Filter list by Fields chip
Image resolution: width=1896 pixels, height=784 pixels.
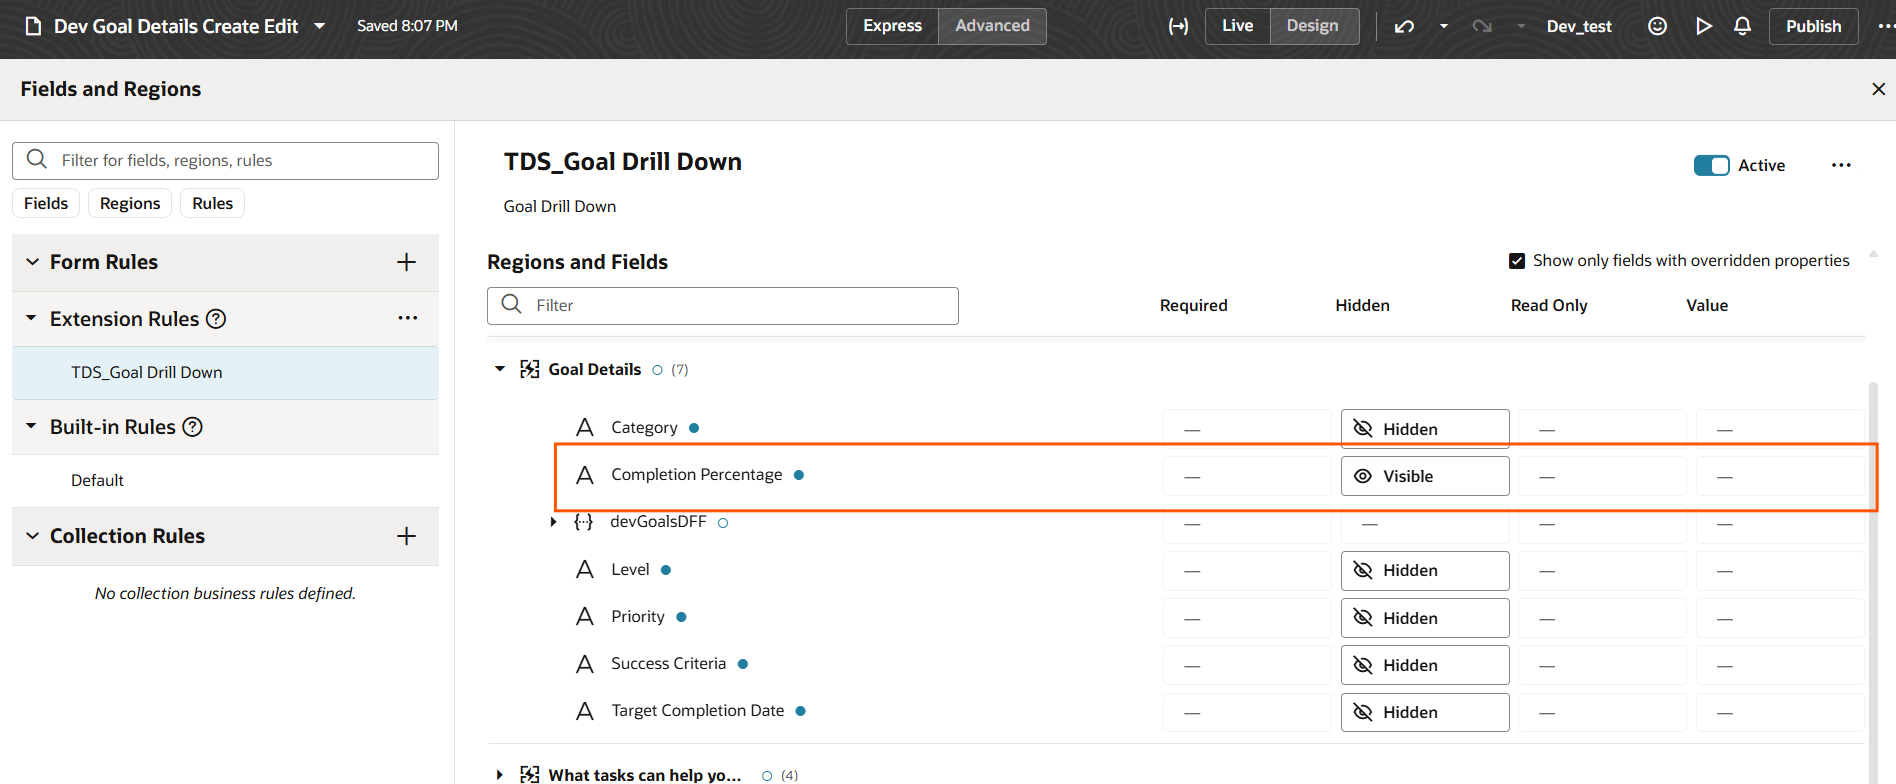pyautogui.click(x=46, y=203)
